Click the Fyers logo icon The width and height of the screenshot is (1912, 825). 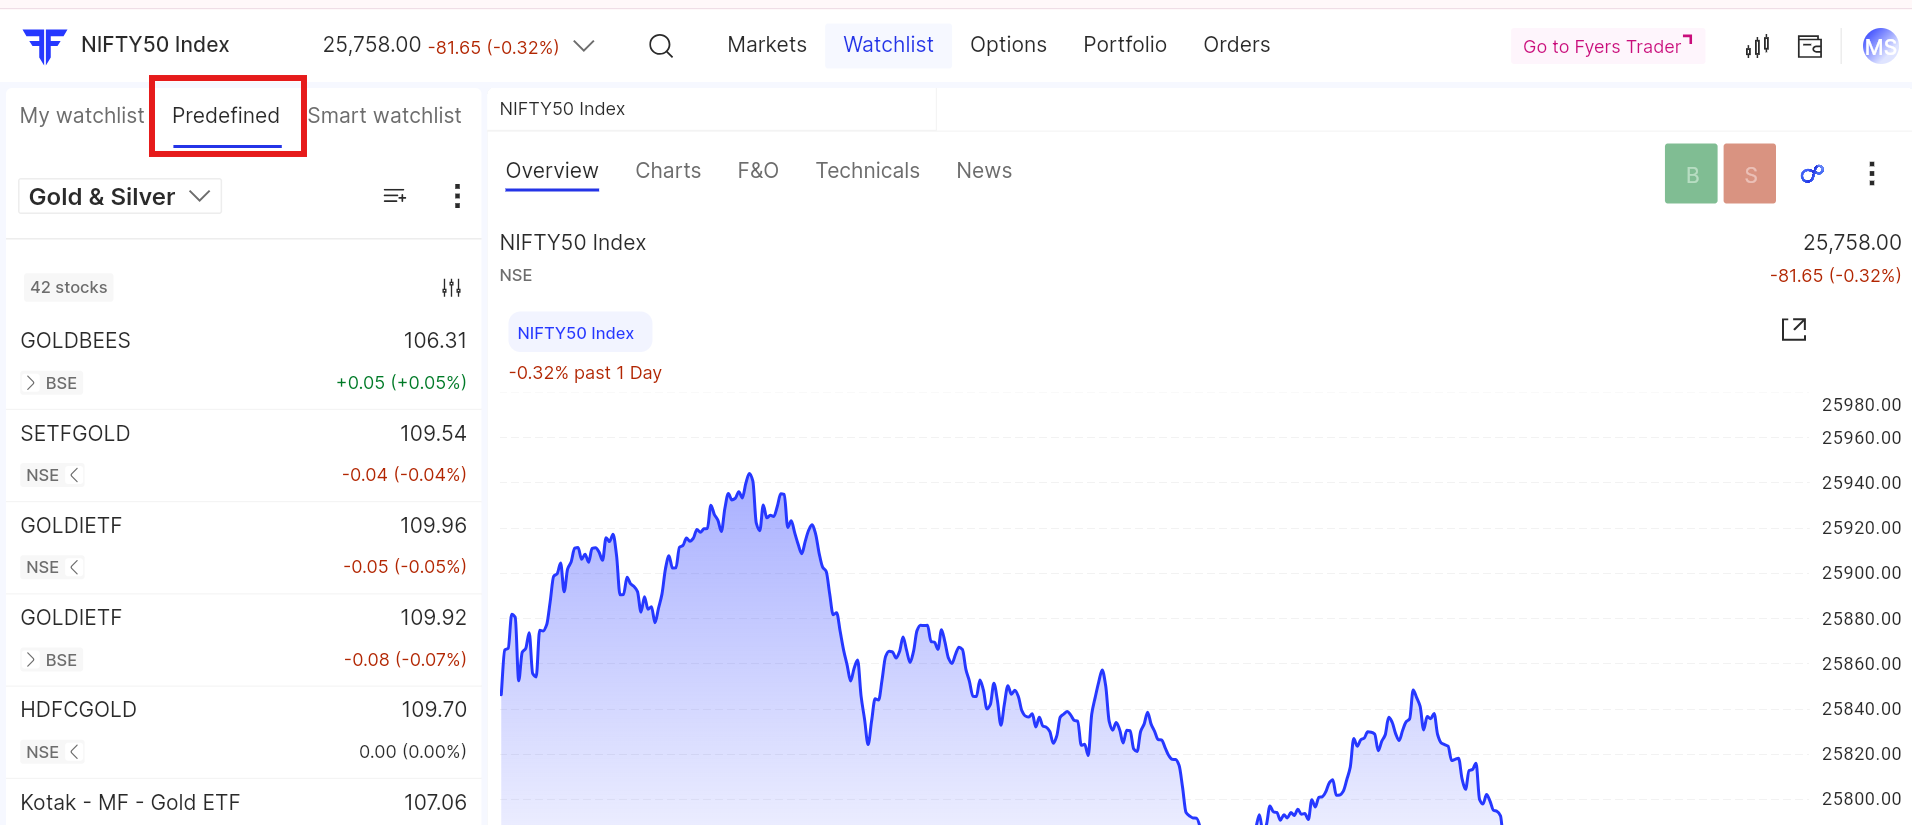click(x=44, y=45)
